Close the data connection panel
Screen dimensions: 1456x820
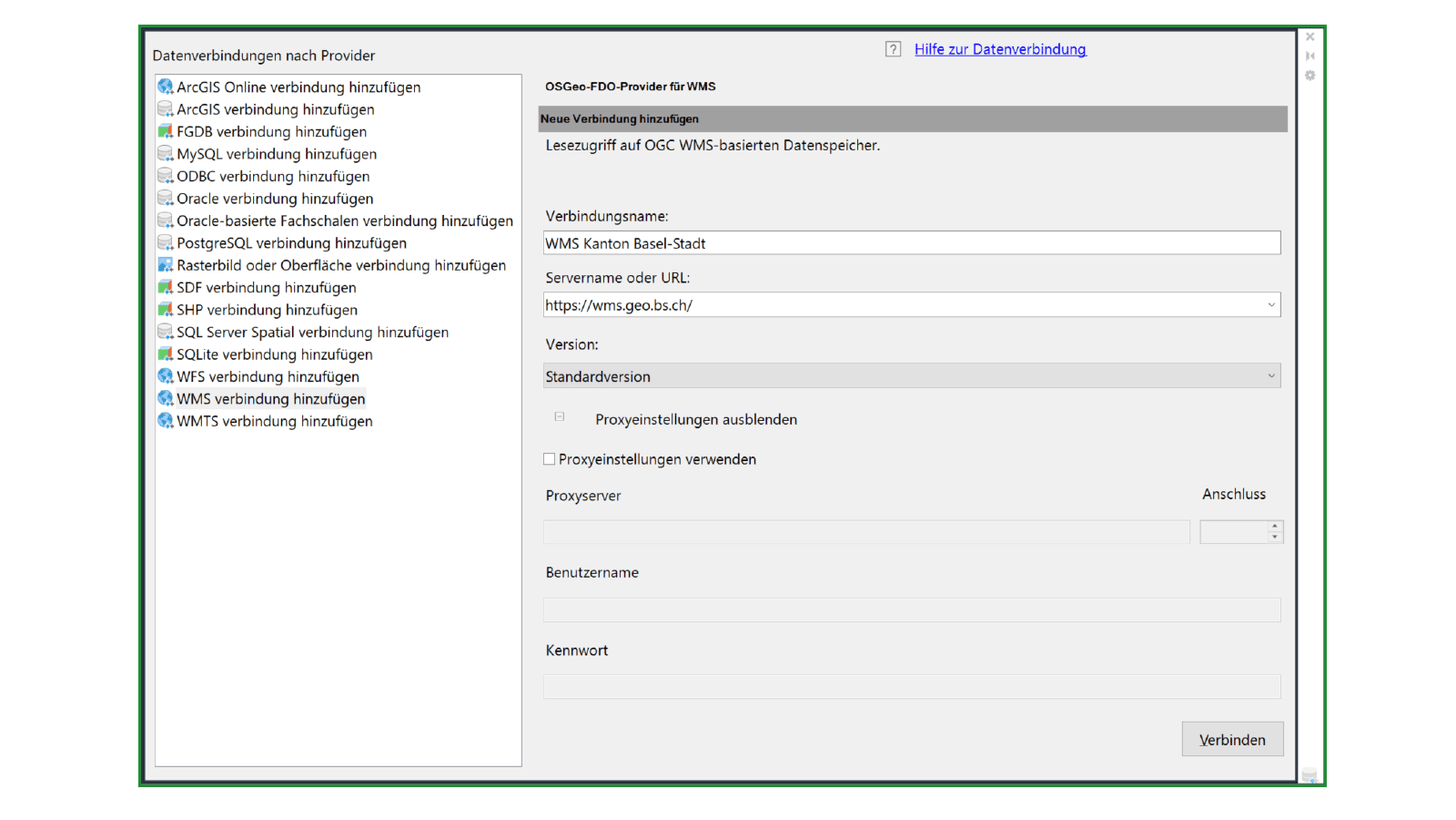1310,37
